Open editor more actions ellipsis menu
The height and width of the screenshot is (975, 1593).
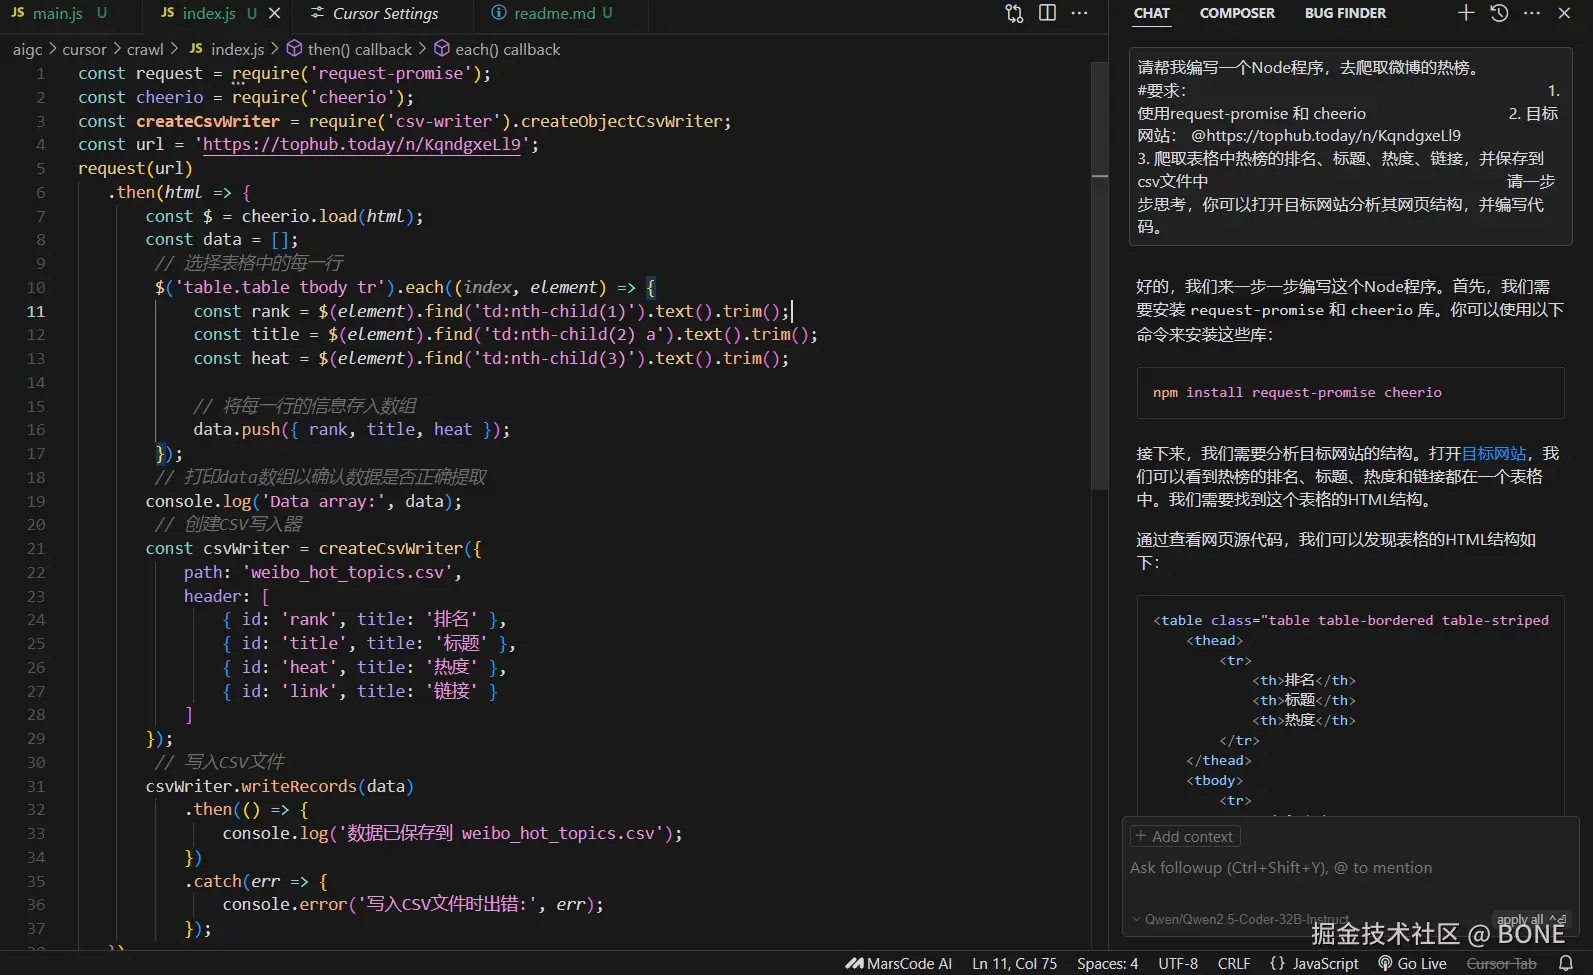1080,13
